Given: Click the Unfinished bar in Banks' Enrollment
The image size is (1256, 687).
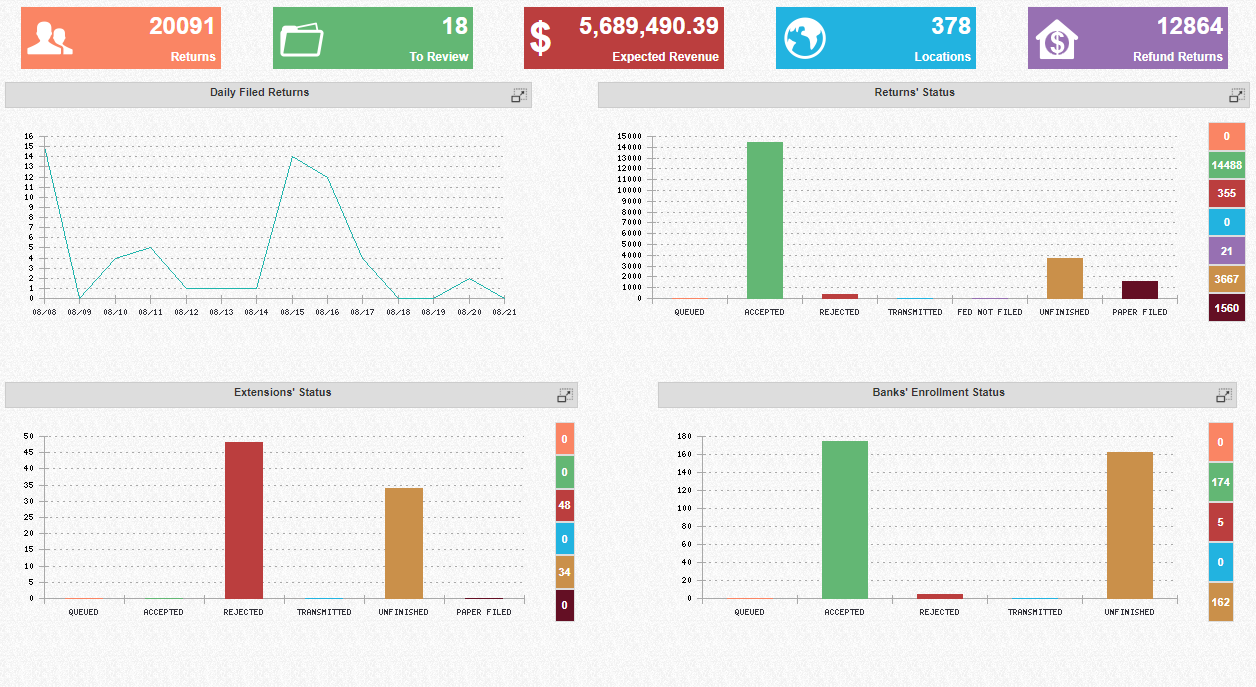Looking at the screenshot, I should [x=1130, y=525].
